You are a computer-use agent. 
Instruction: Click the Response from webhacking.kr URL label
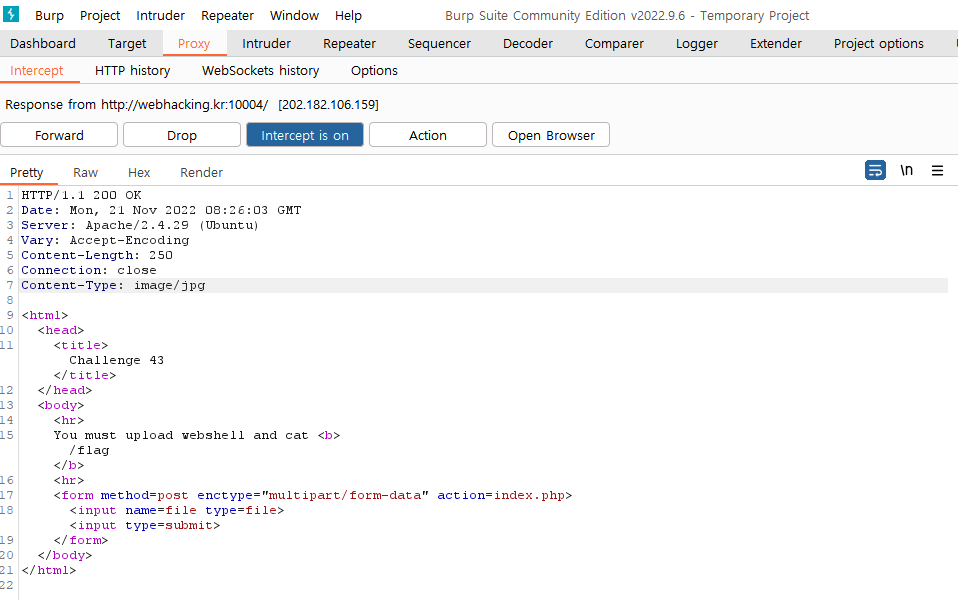coord(192,104)
